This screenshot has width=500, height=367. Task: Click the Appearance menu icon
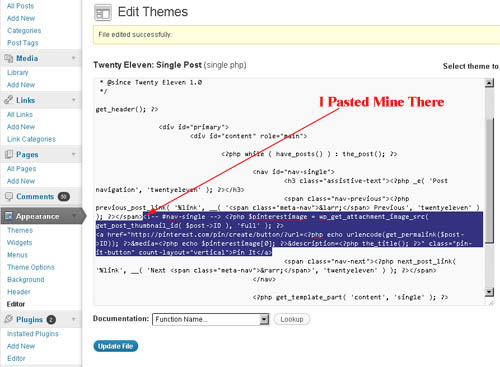click(x=8, y=216)
